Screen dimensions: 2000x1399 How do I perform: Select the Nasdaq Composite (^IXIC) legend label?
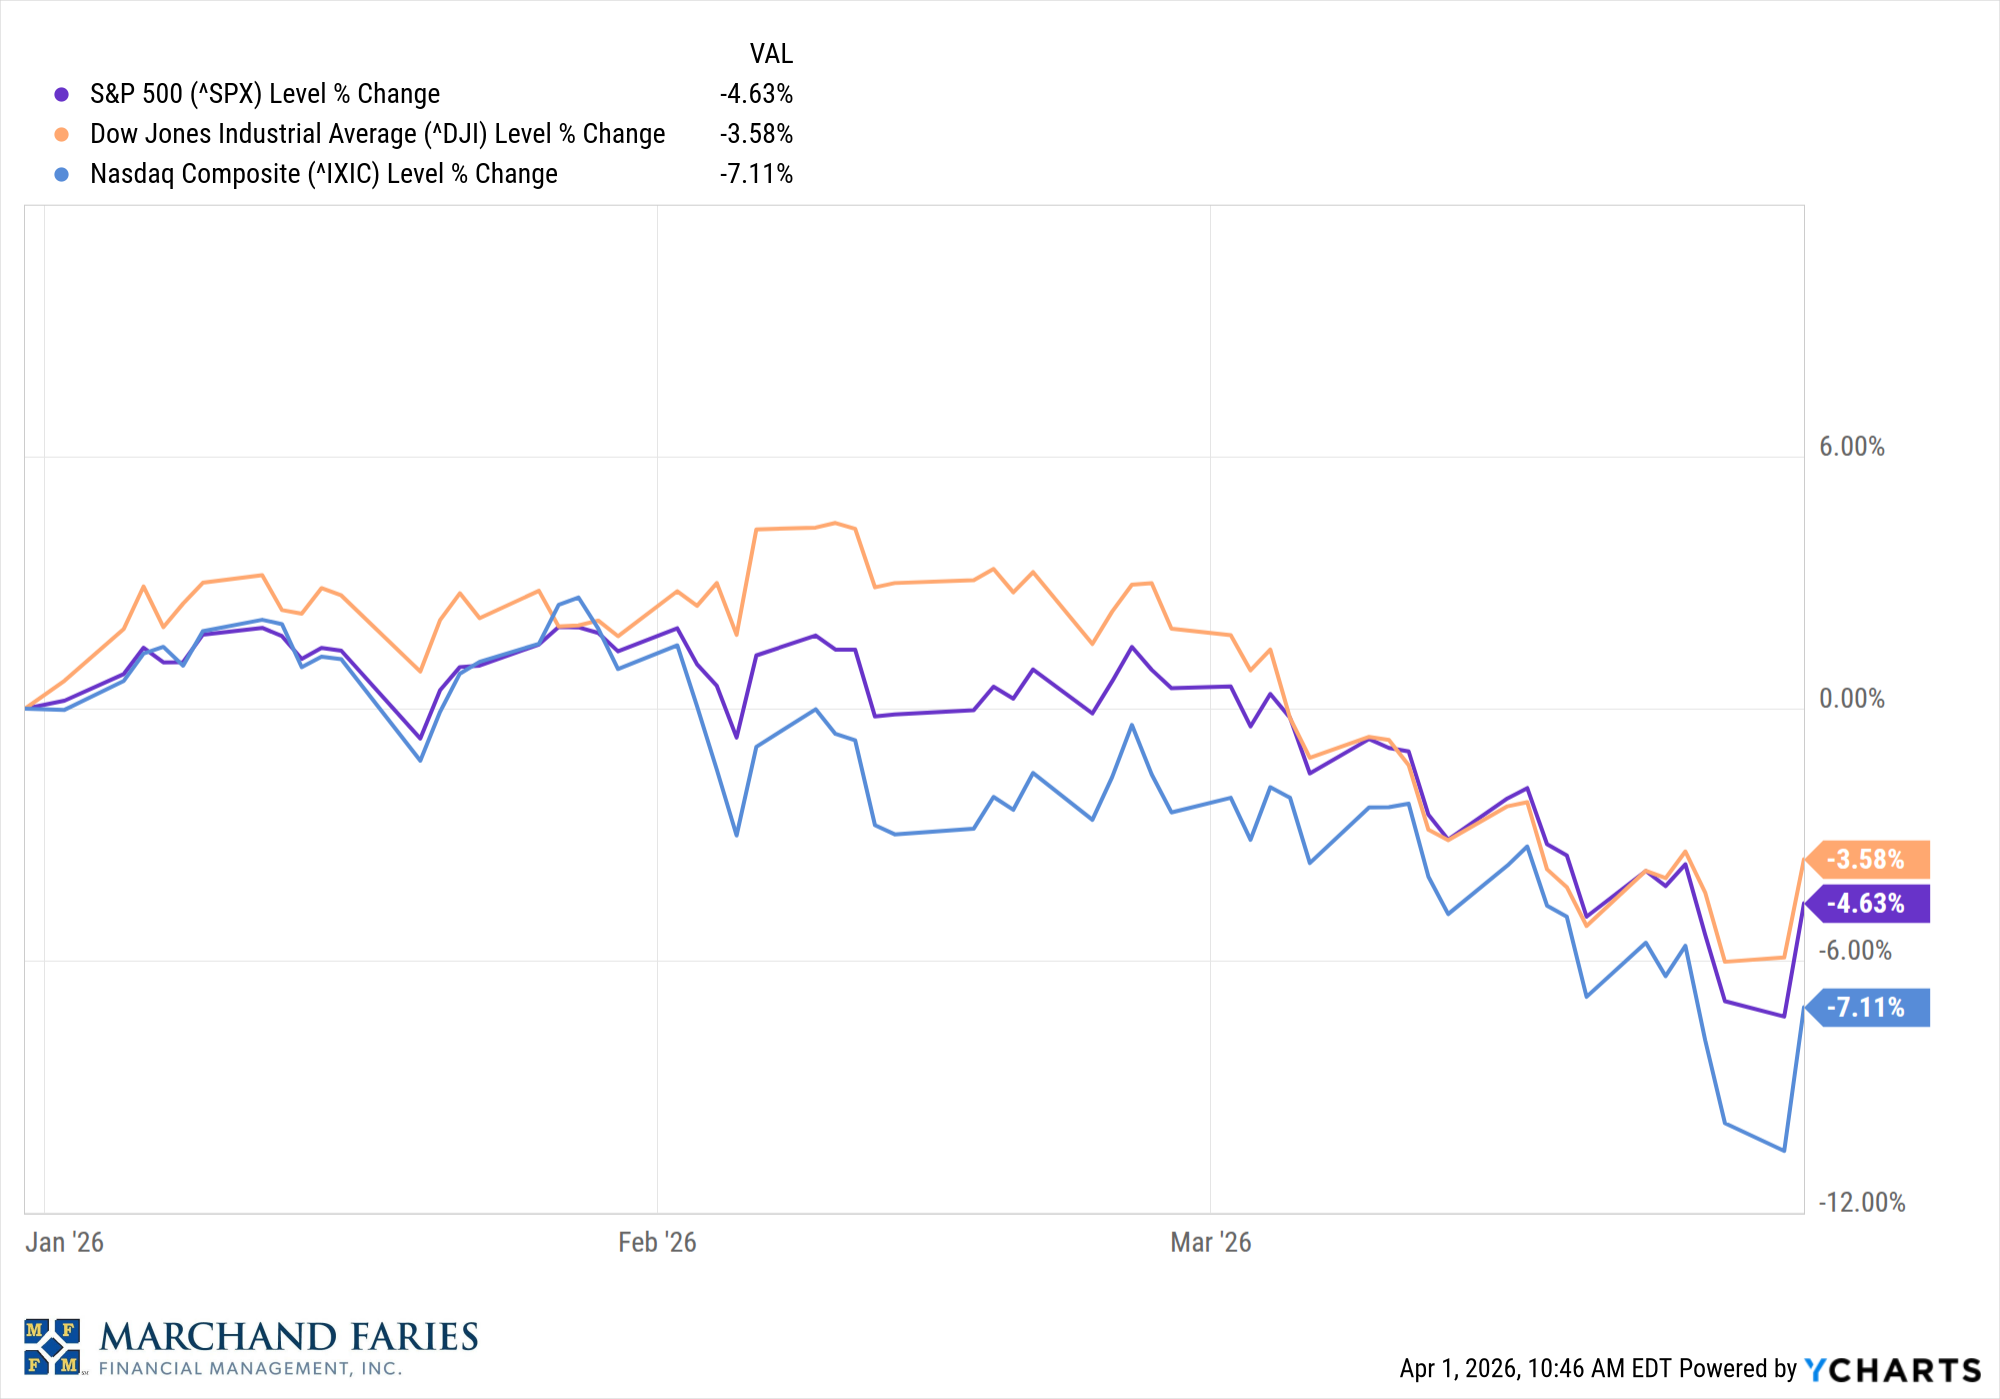click(323, 174)
